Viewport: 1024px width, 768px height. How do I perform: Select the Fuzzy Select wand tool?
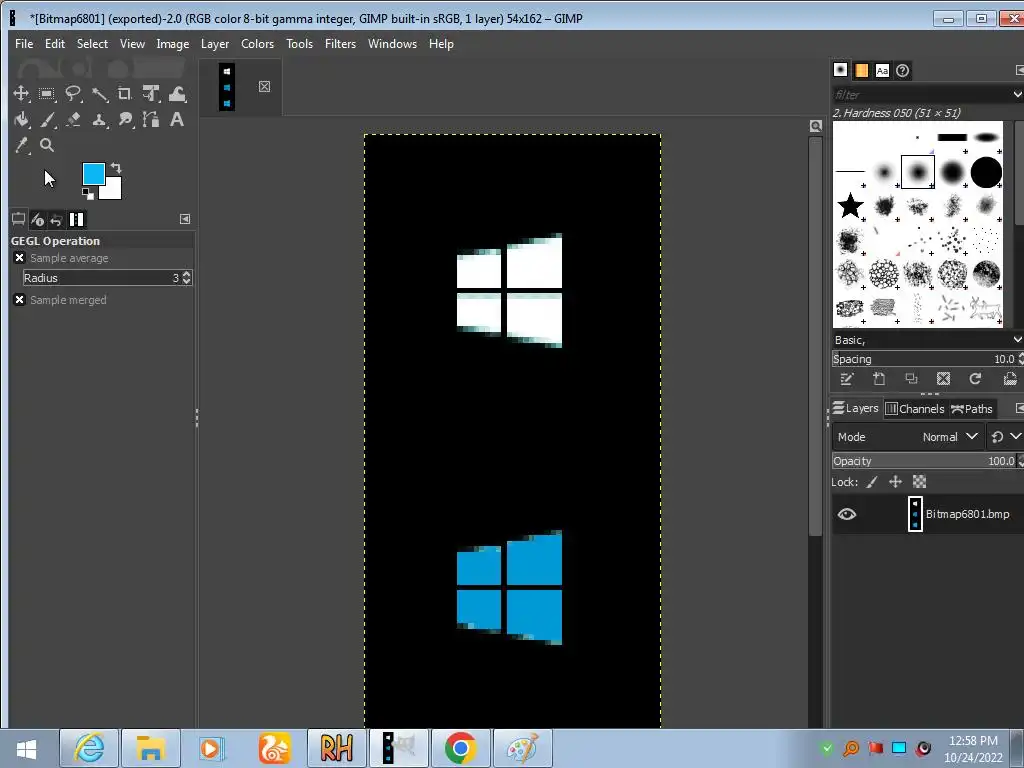[x=99, y=94]
